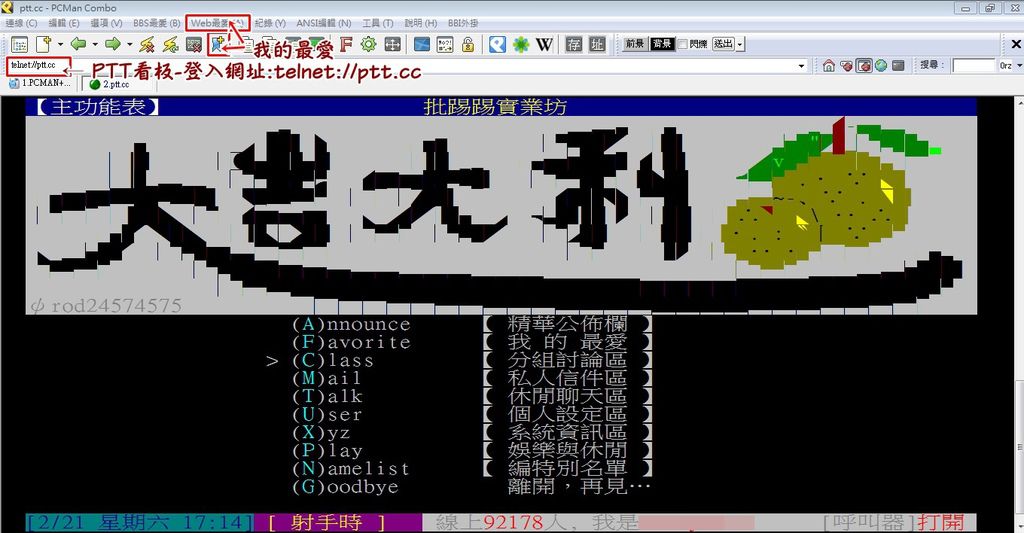1024x533 pixels.
Task: Expand the forward arrow history dropdown
Action: [129, 44]
